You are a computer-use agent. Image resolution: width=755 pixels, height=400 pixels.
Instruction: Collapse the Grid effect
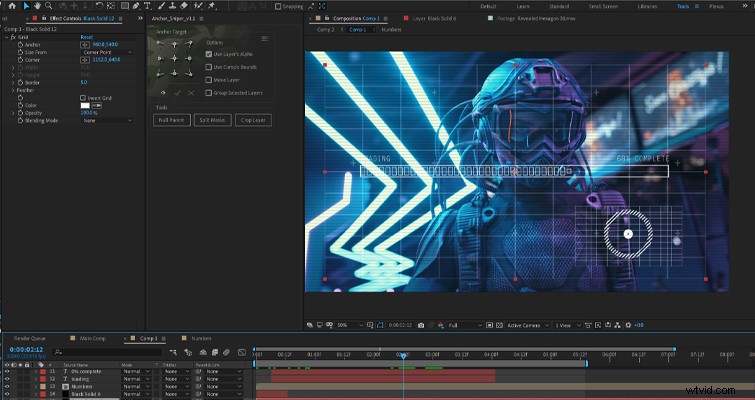point(7,37)
